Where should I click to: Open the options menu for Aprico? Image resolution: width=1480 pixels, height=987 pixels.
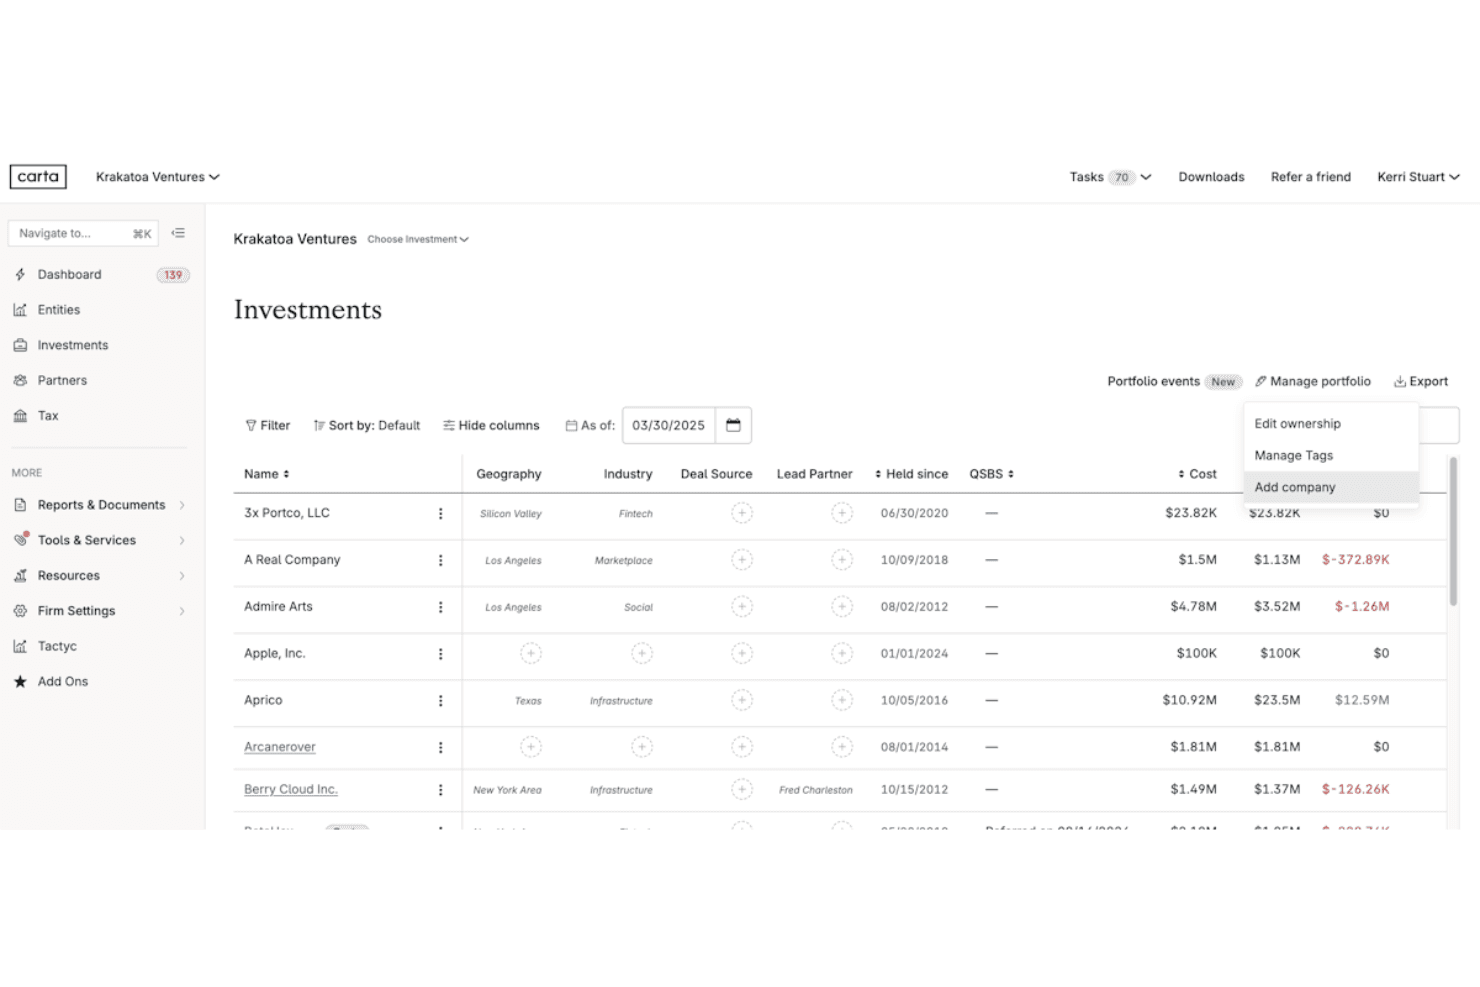coord(440,701)
